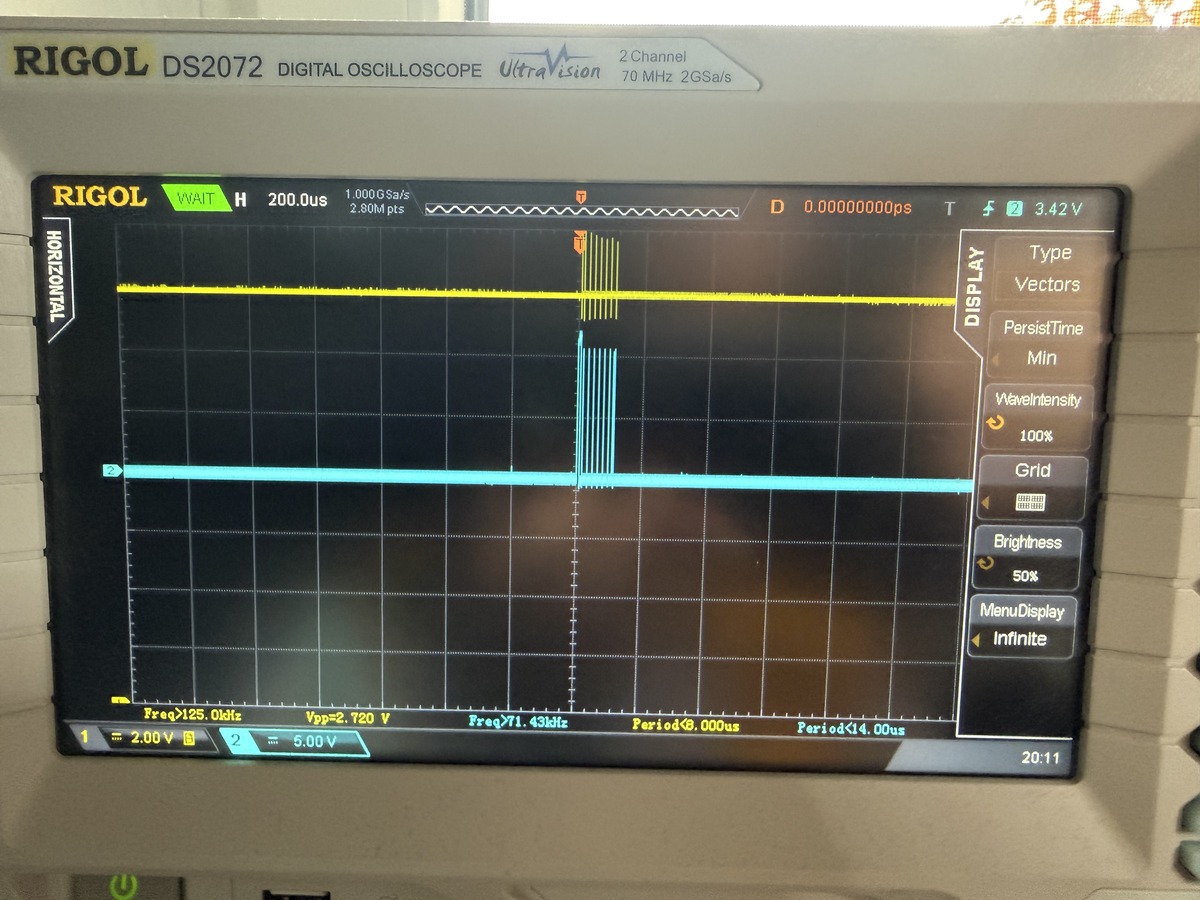Click the WaveIntensity rotary knob icon
The height and width of the screenshot is (900, 1200).
point(995,423)
